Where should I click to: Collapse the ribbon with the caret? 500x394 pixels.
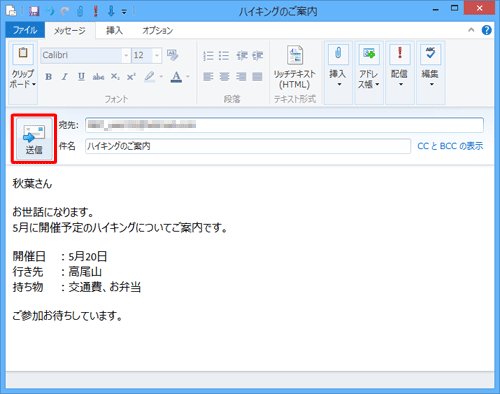coord(471,30)
